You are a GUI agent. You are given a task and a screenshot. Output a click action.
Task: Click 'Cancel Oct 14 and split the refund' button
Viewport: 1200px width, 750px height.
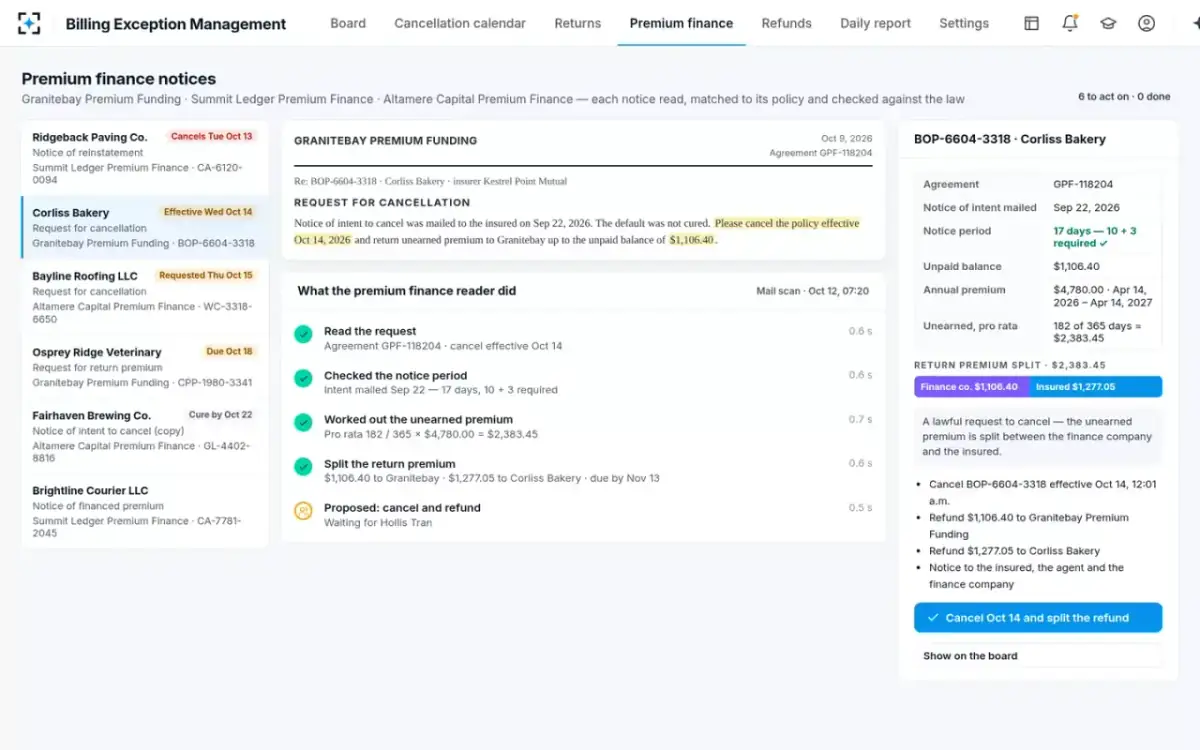(x=1038, y=618)
